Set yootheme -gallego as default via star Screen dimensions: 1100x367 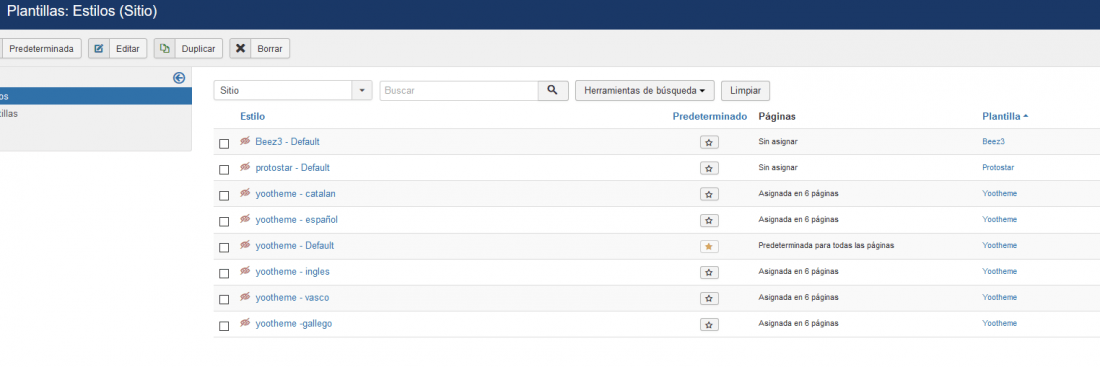(x=709, y=325)
